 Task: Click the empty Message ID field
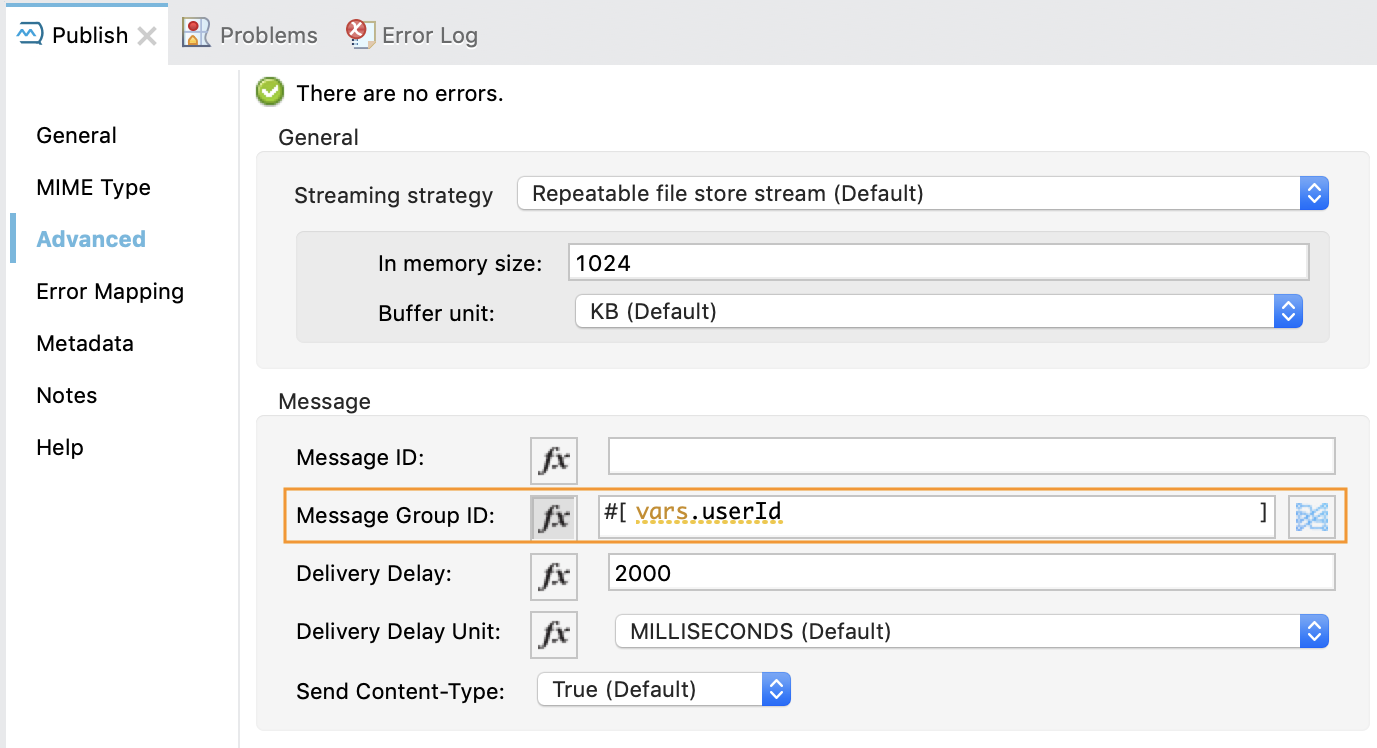[972, 456]
